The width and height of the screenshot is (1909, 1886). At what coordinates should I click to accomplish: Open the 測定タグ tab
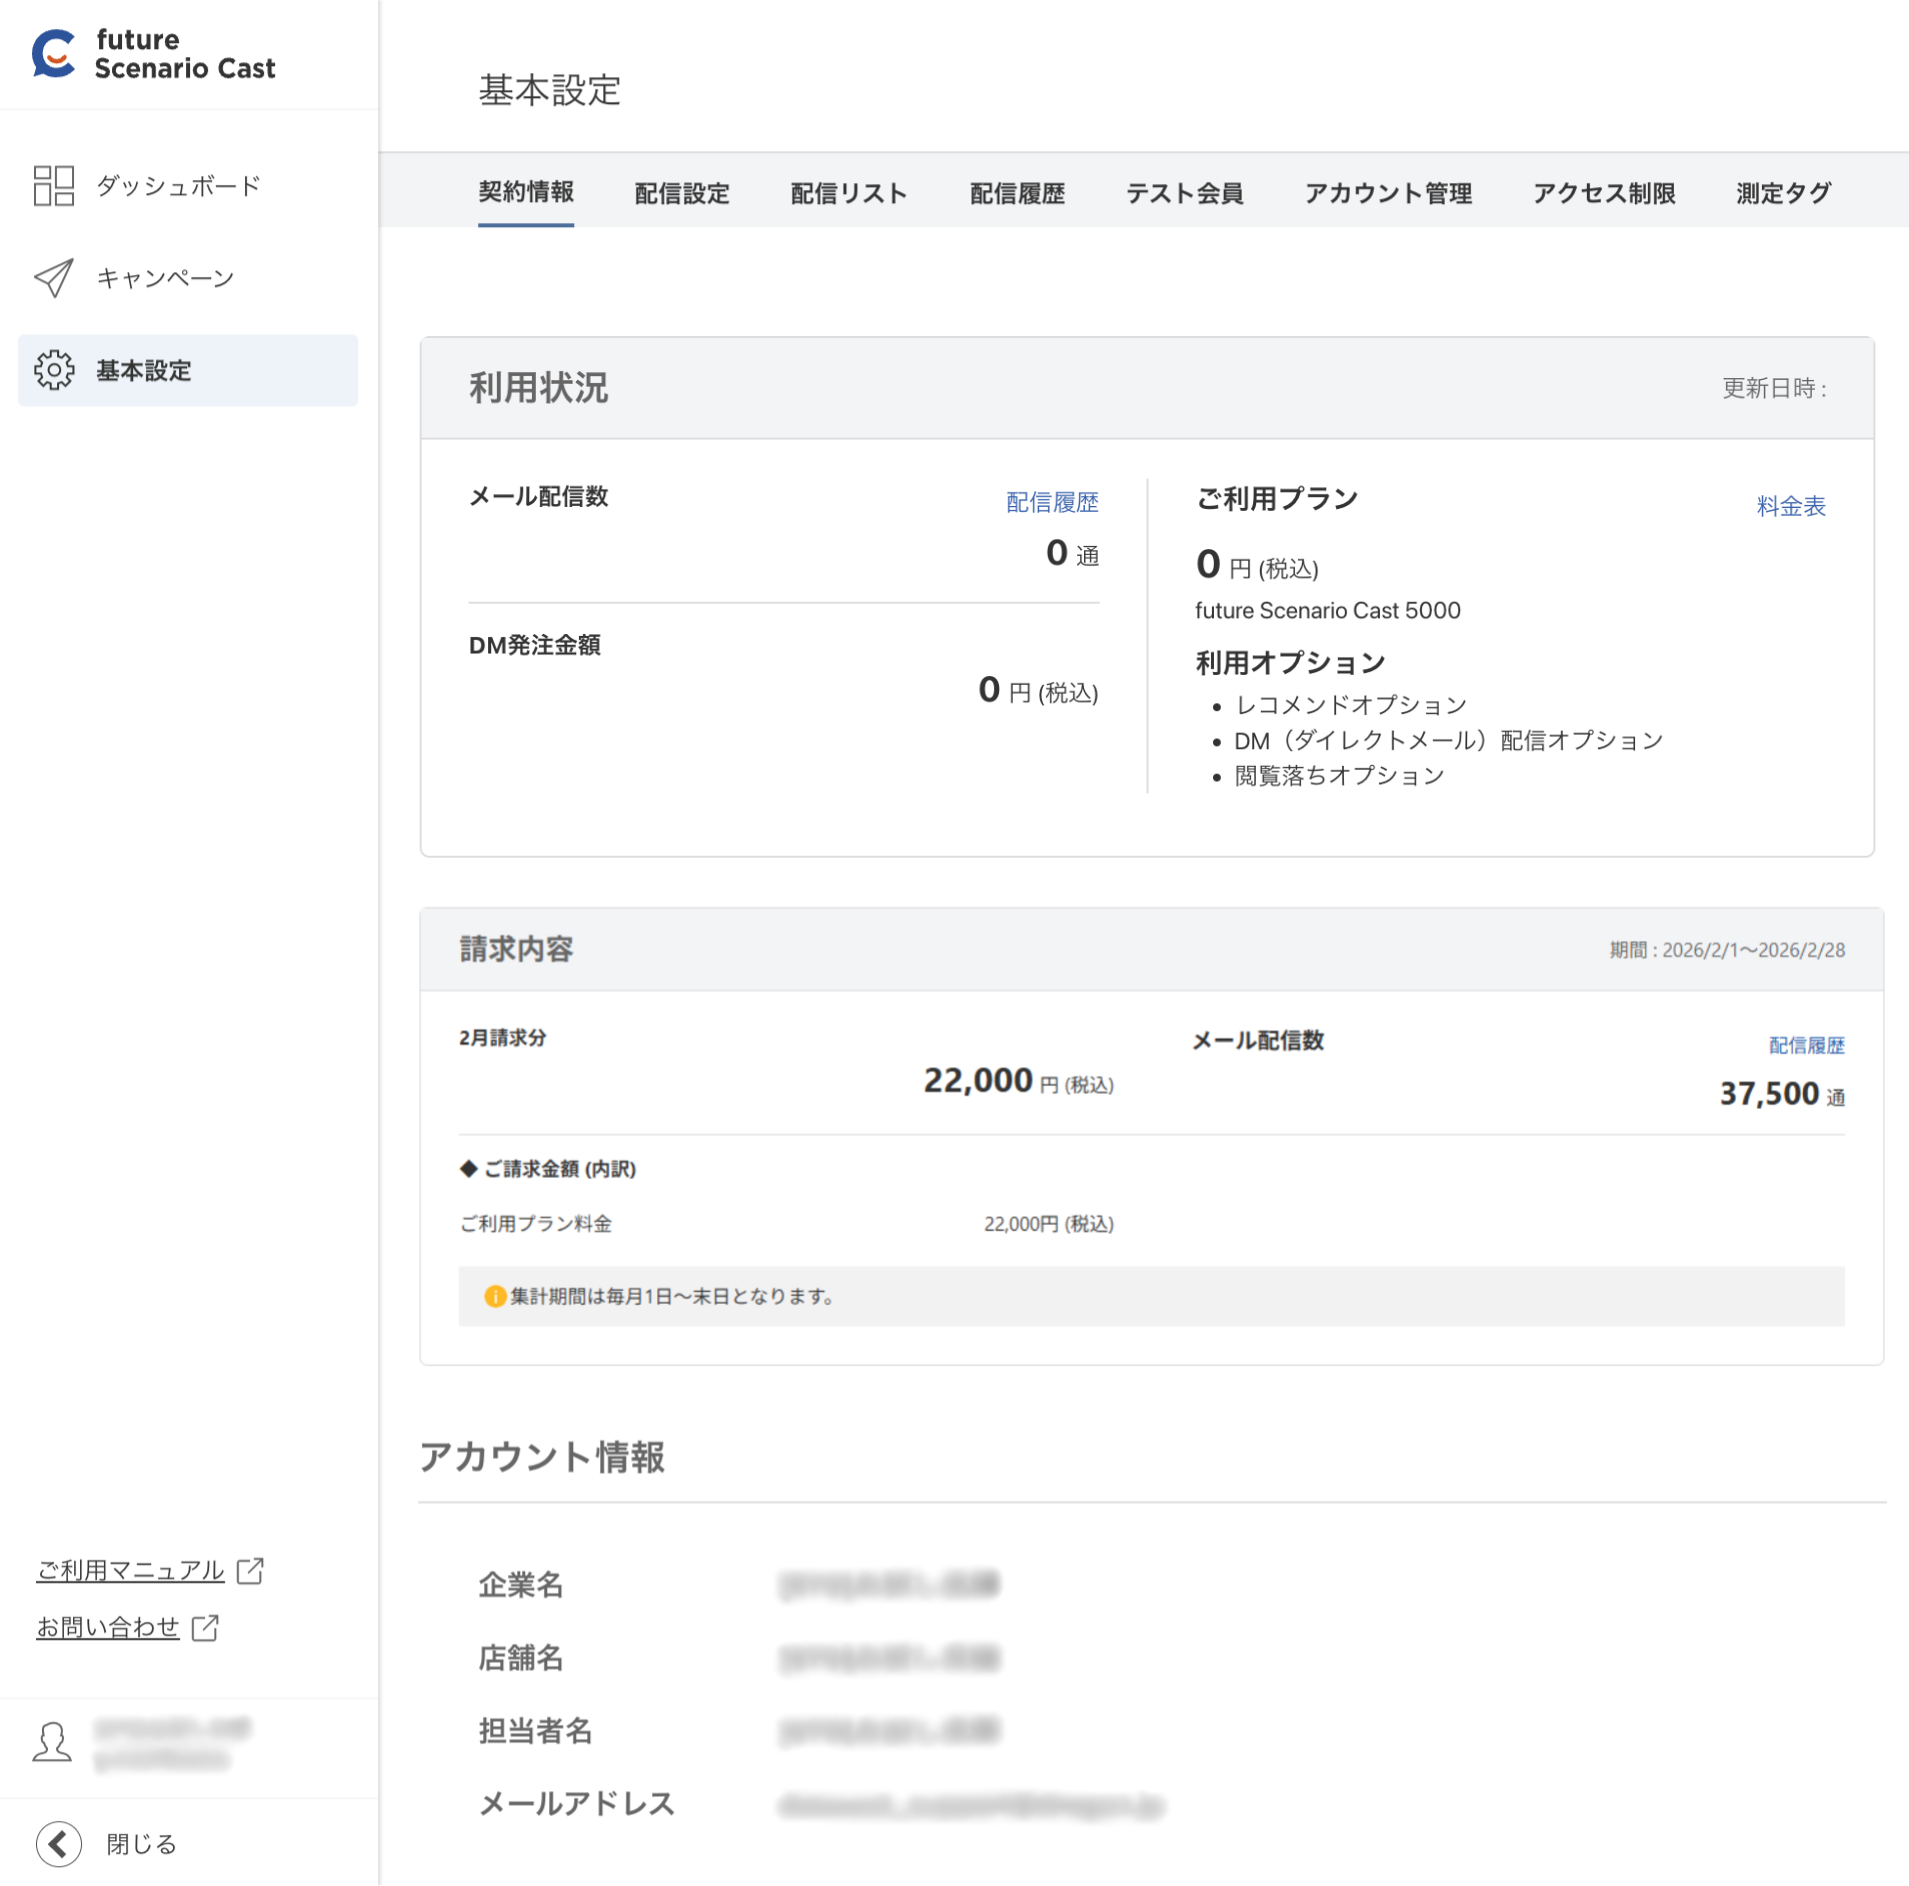click(1782, 193)
